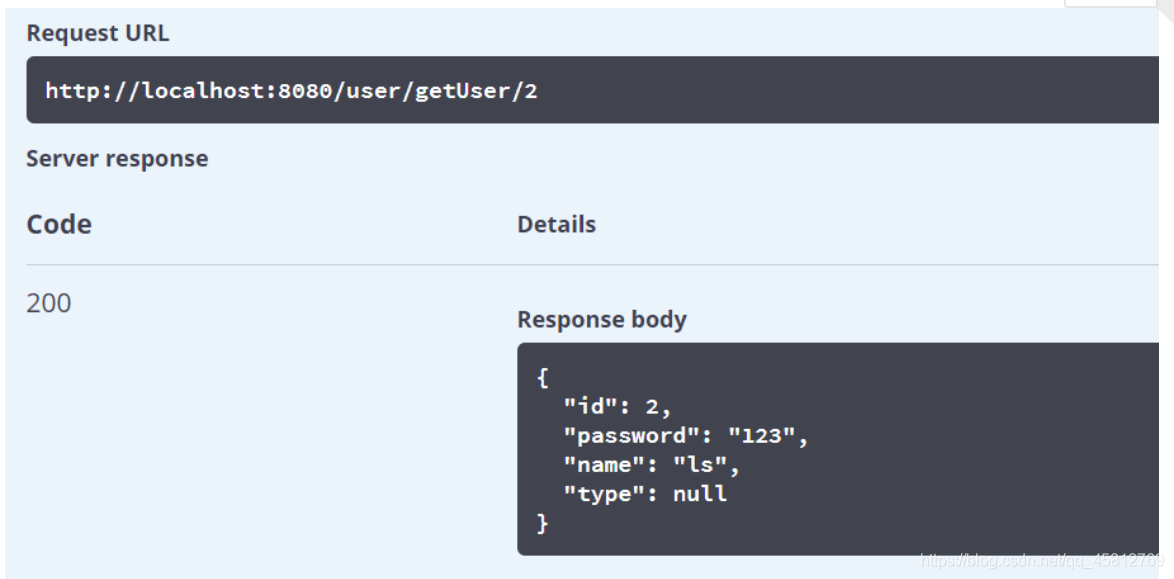Click the 200 status code

tap(49, 303)
